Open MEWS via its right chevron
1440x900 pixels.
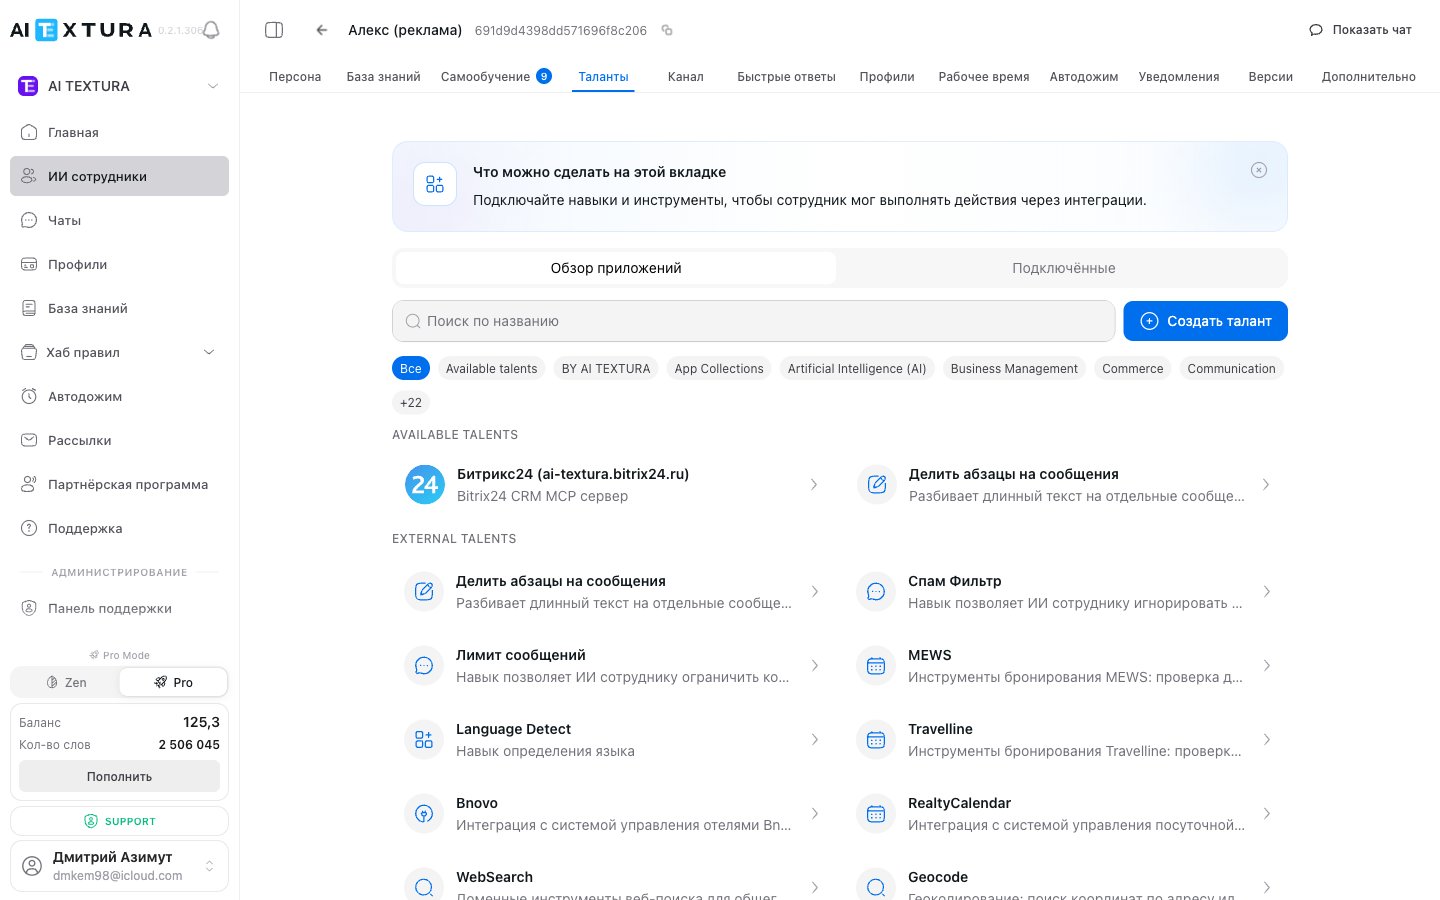point(1266,666)
